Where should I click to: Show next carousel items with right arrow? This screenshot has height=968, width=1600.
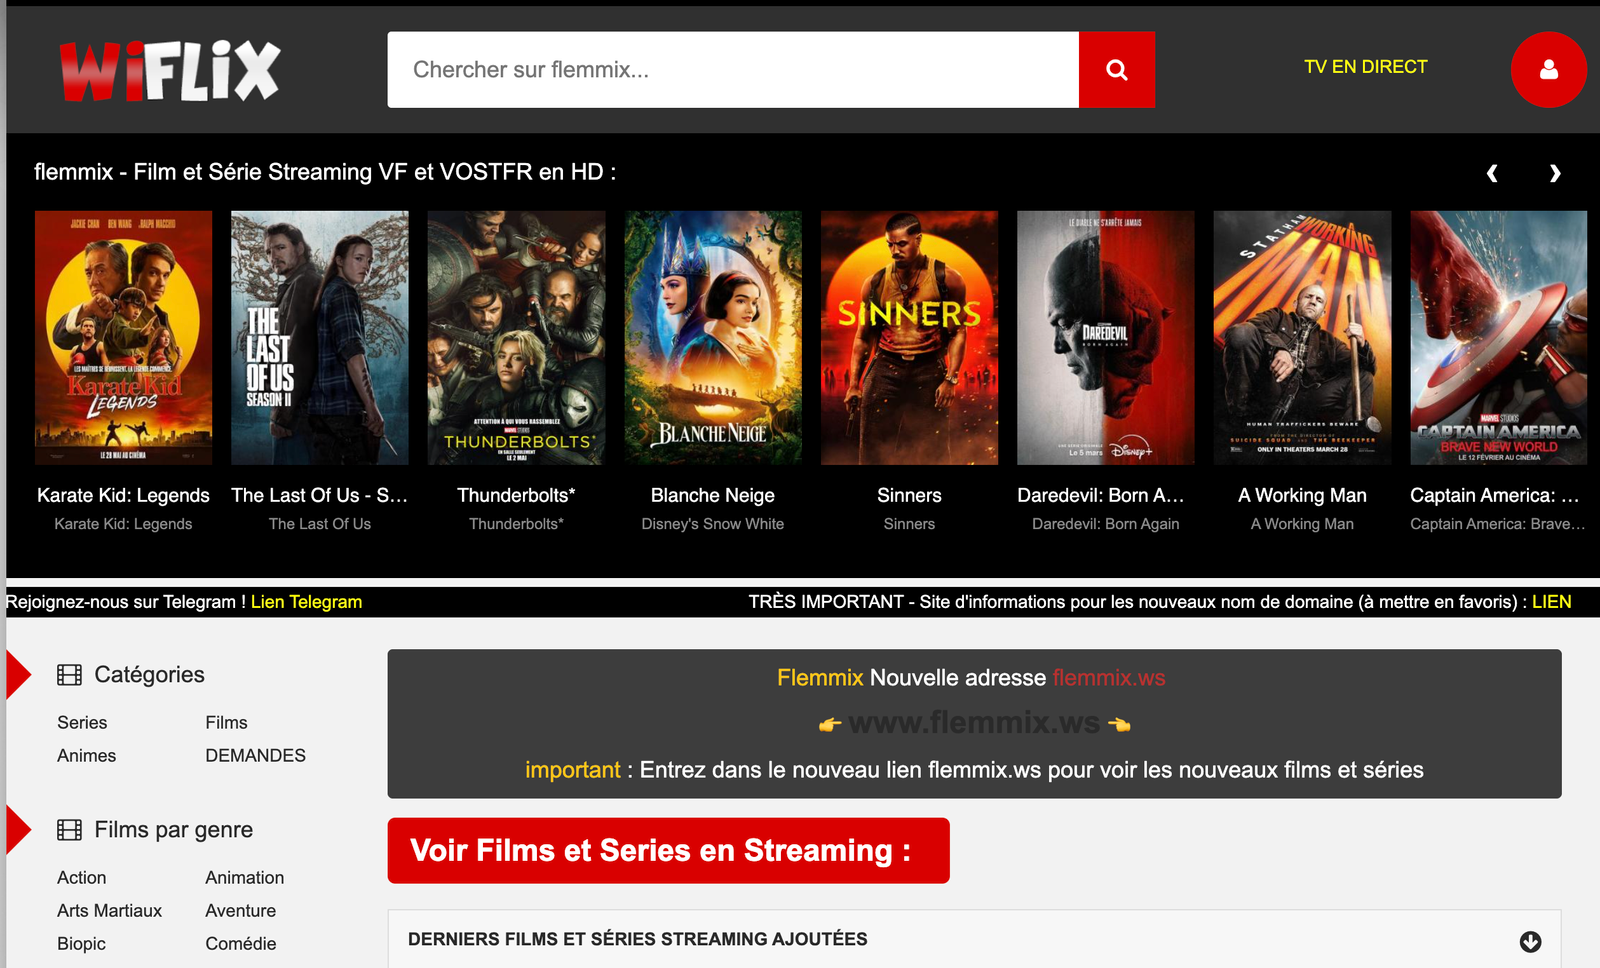point(1555,173)
